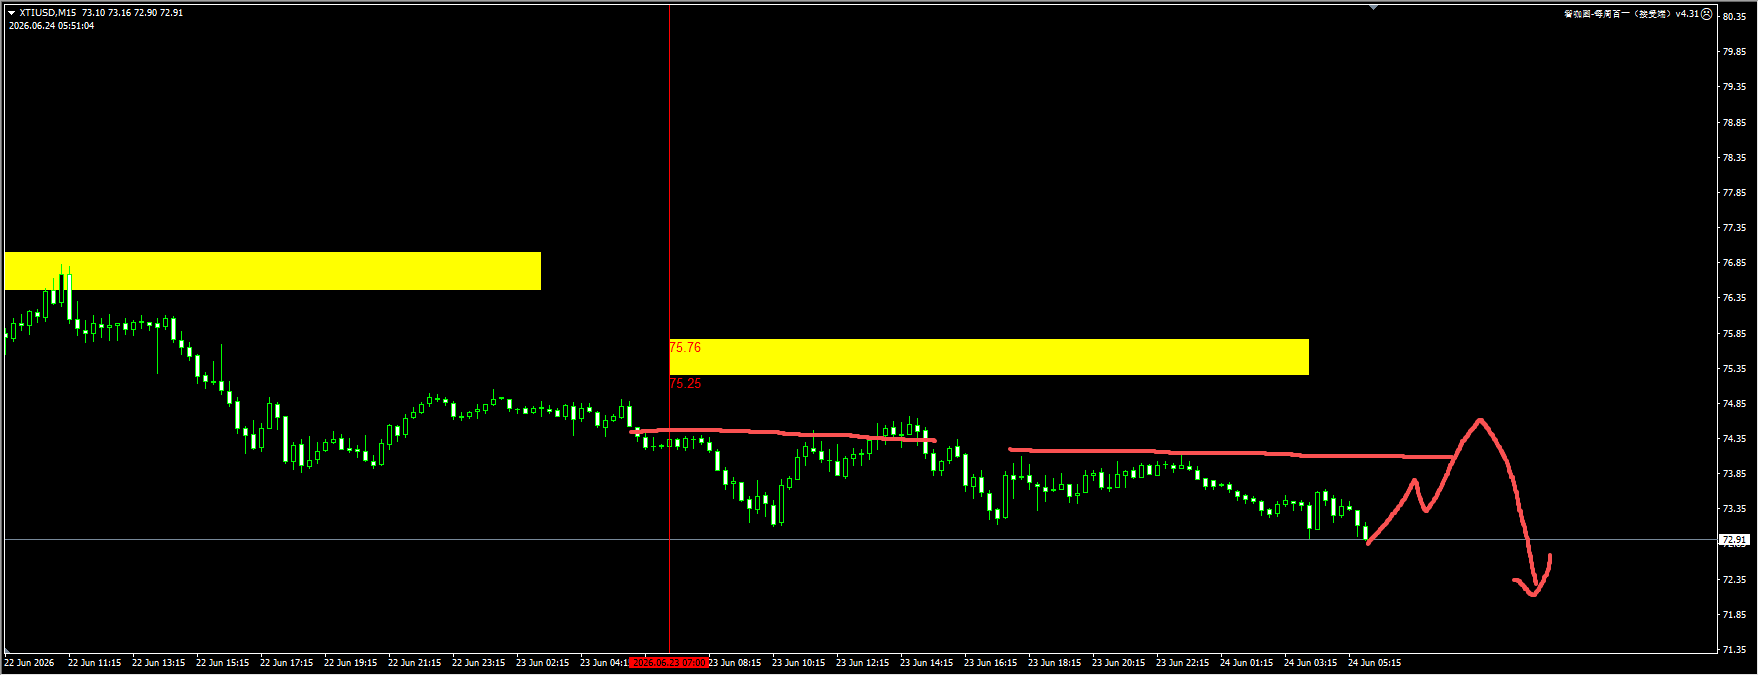This screenshot has height=676, width=1759.
Task: Click the 22 Jun 11:15 time axis label
Action: tap(94, 663)
